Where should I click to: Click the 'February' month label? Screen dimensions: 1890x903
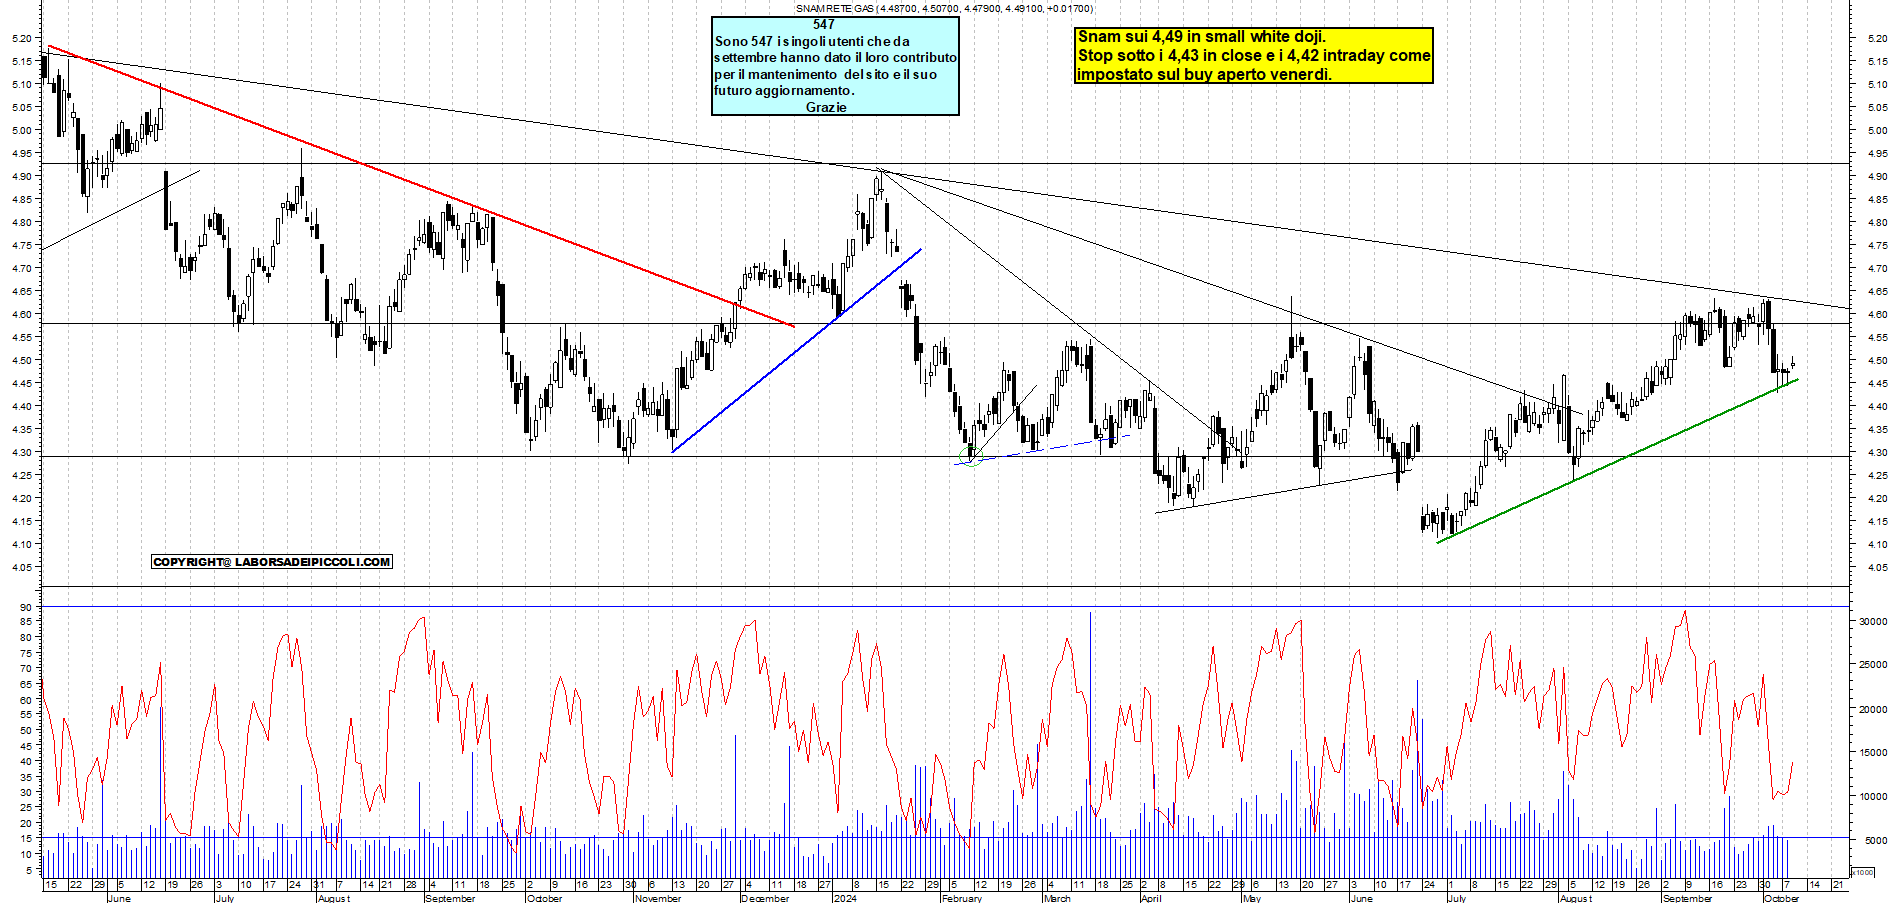click(962, 898)
